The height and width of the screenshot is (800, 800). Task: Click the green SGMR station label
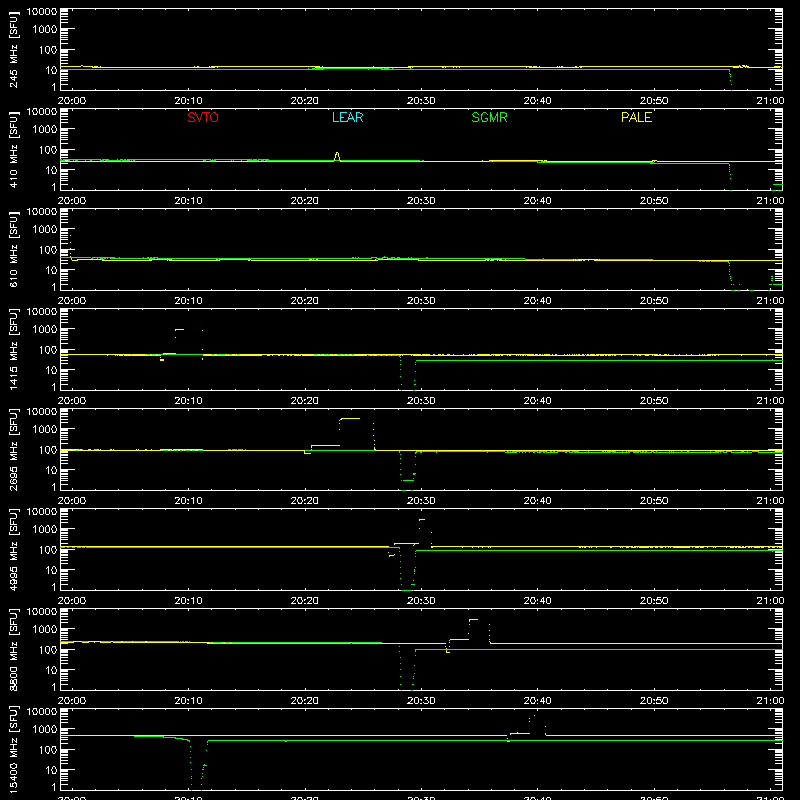[x=489, y=117]
